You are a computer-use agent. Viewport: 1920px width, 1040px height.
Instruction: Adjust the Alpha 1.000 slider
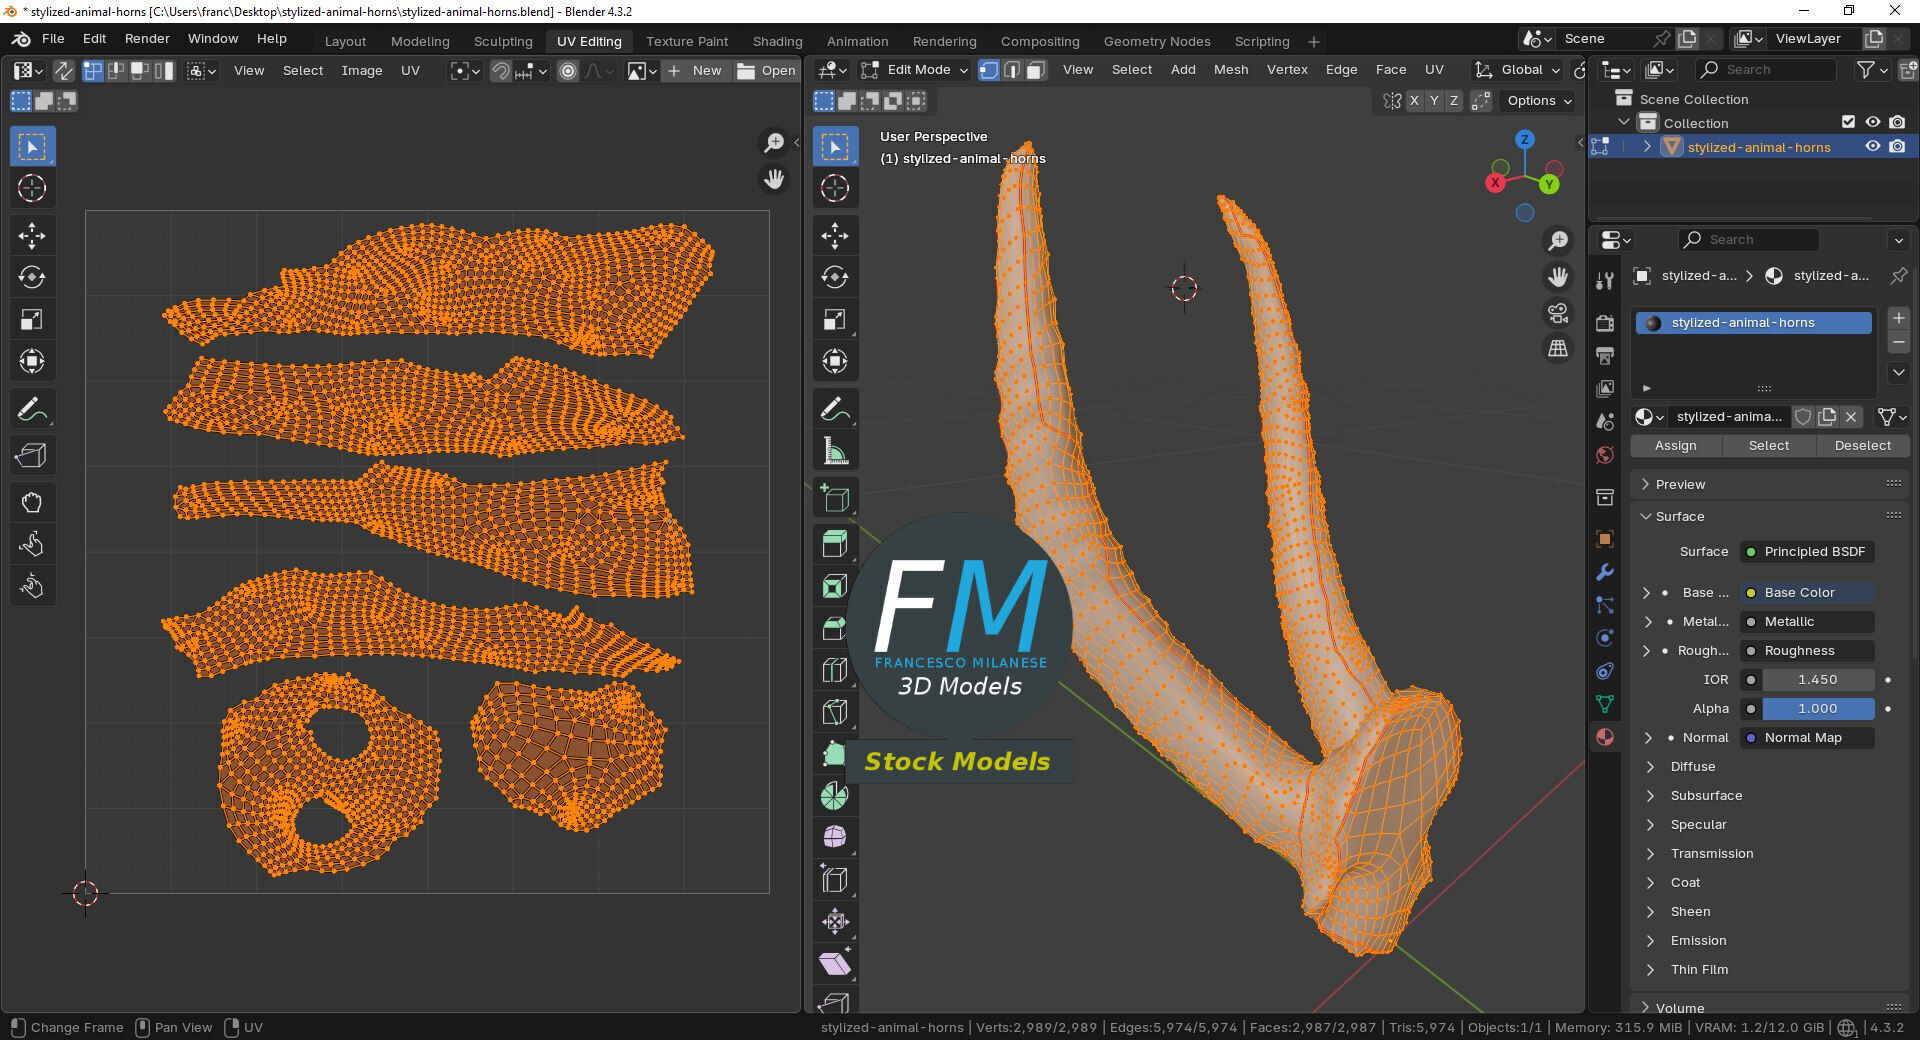pos(1817,709)
